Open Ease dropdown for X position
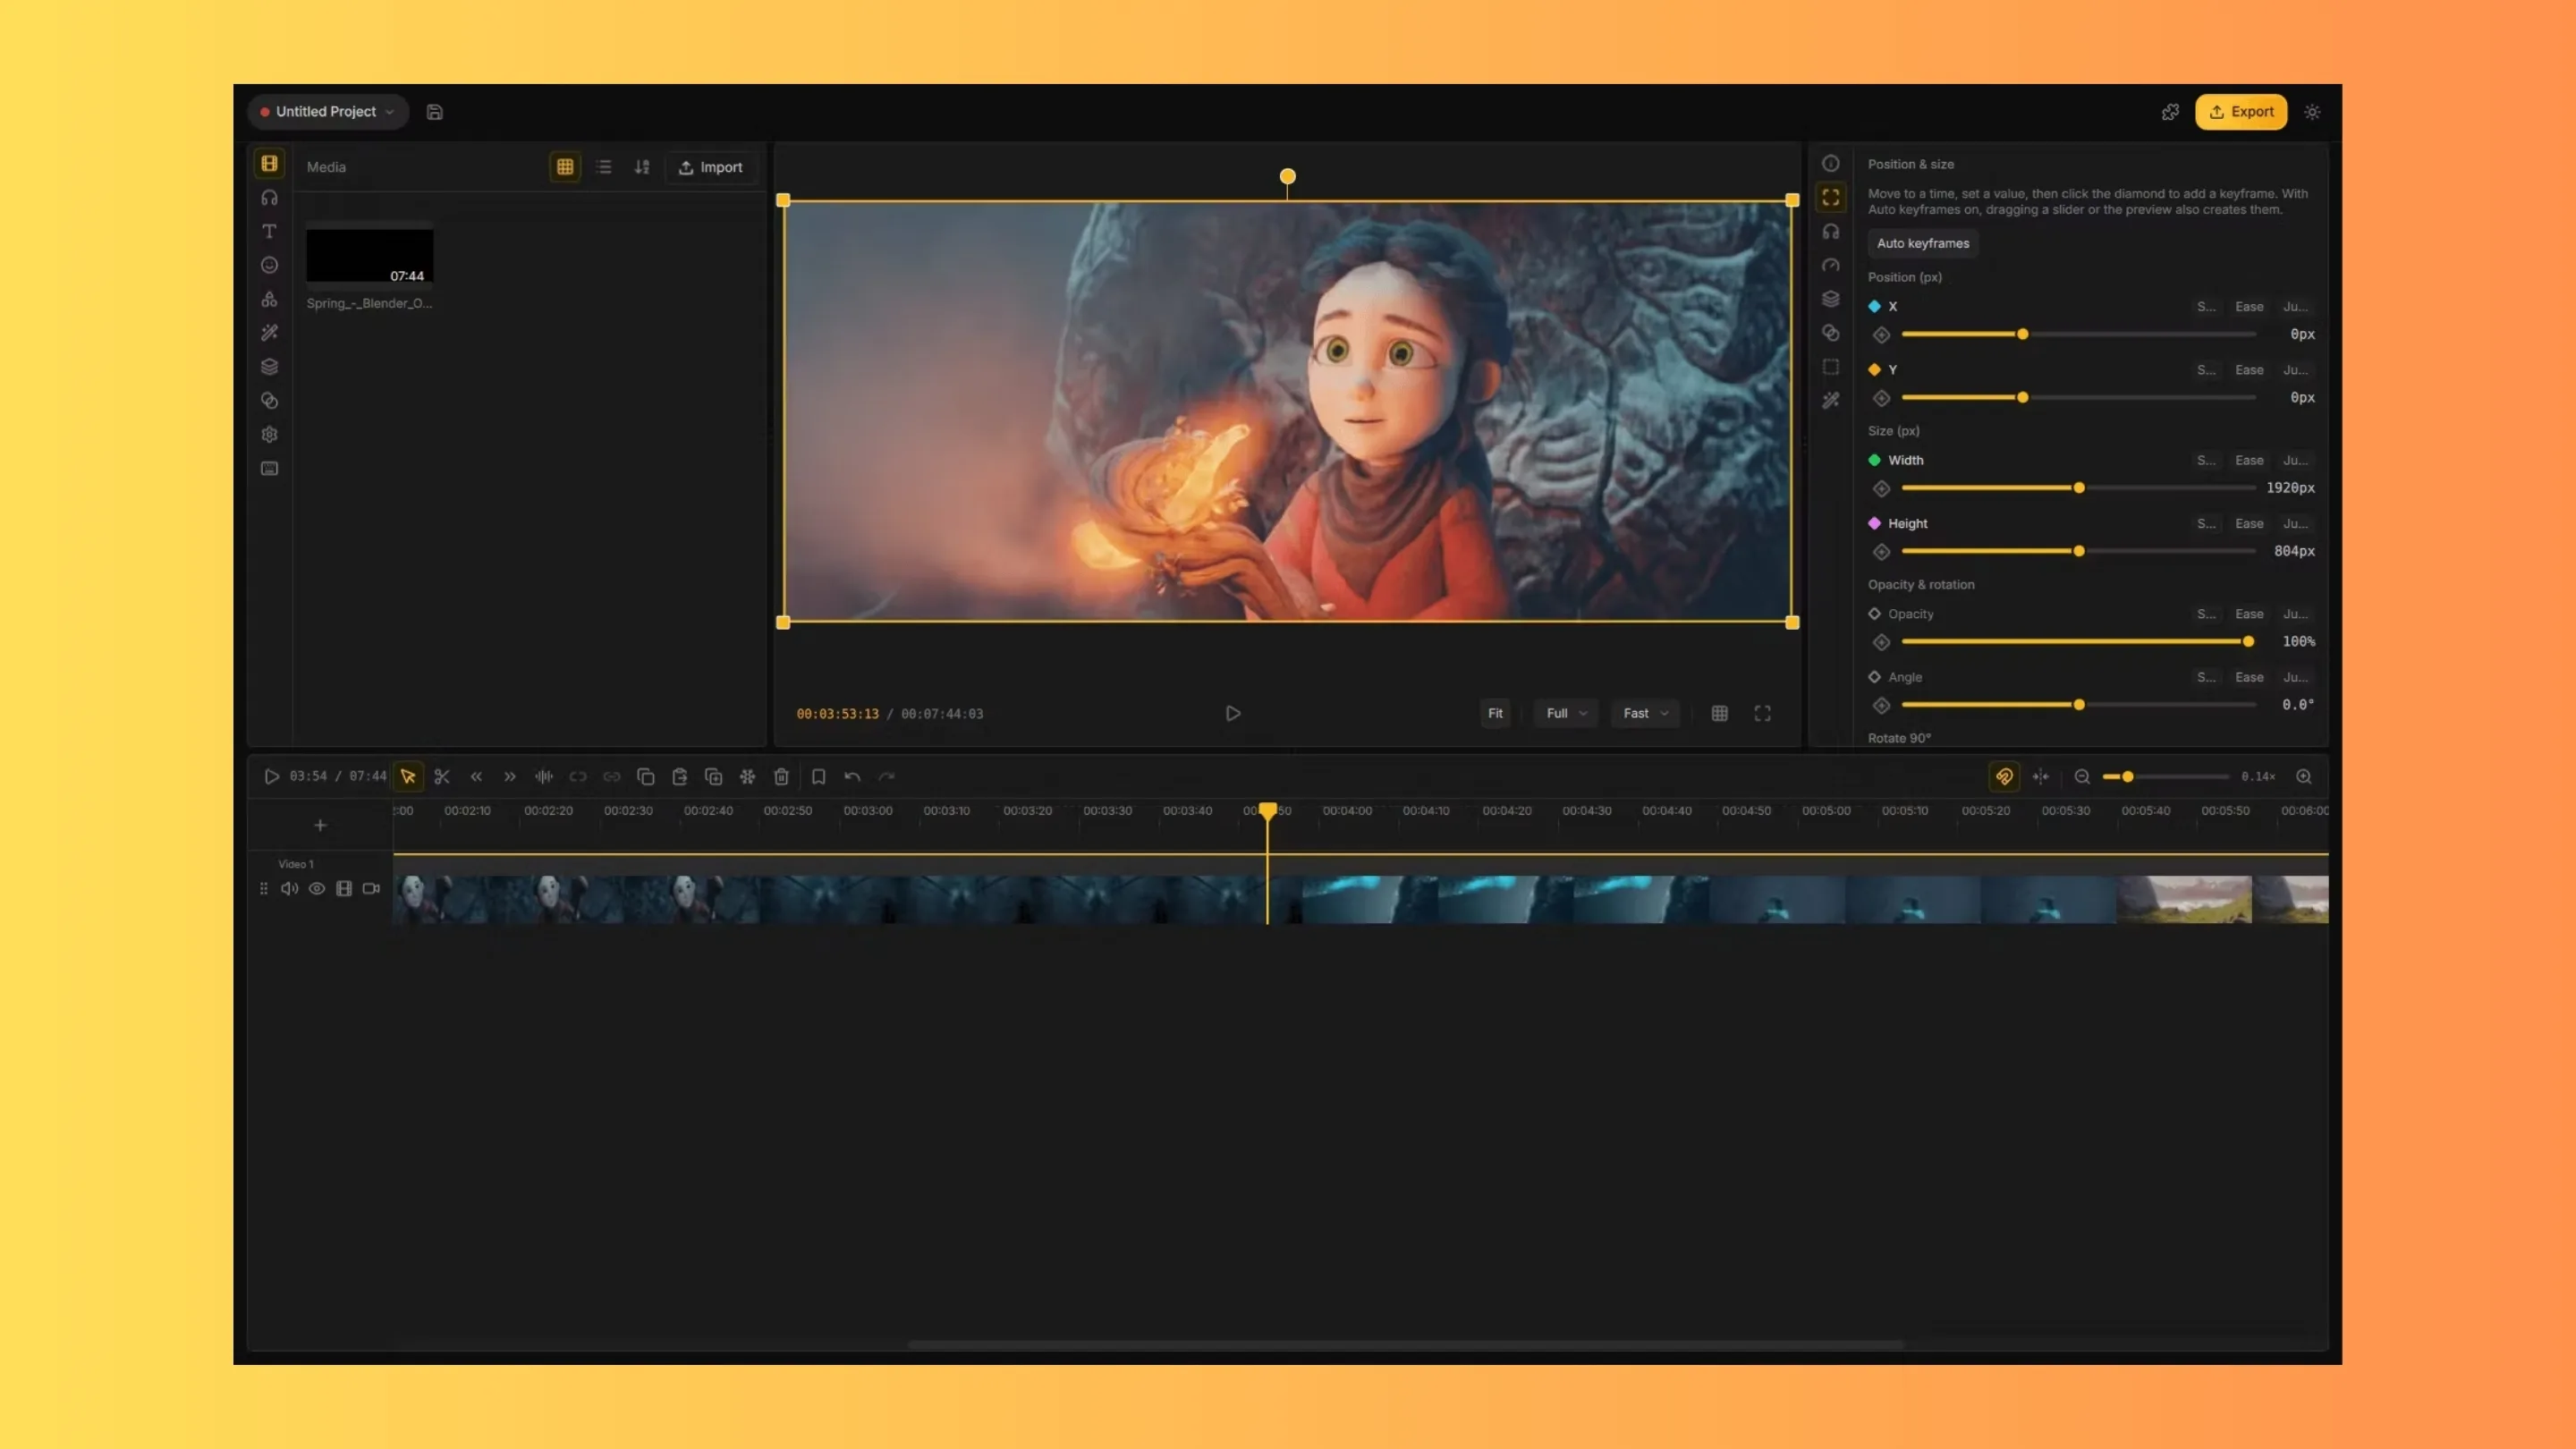Image resolution: width=2576 pixels, height=1449 pixels. (2249, 307)
